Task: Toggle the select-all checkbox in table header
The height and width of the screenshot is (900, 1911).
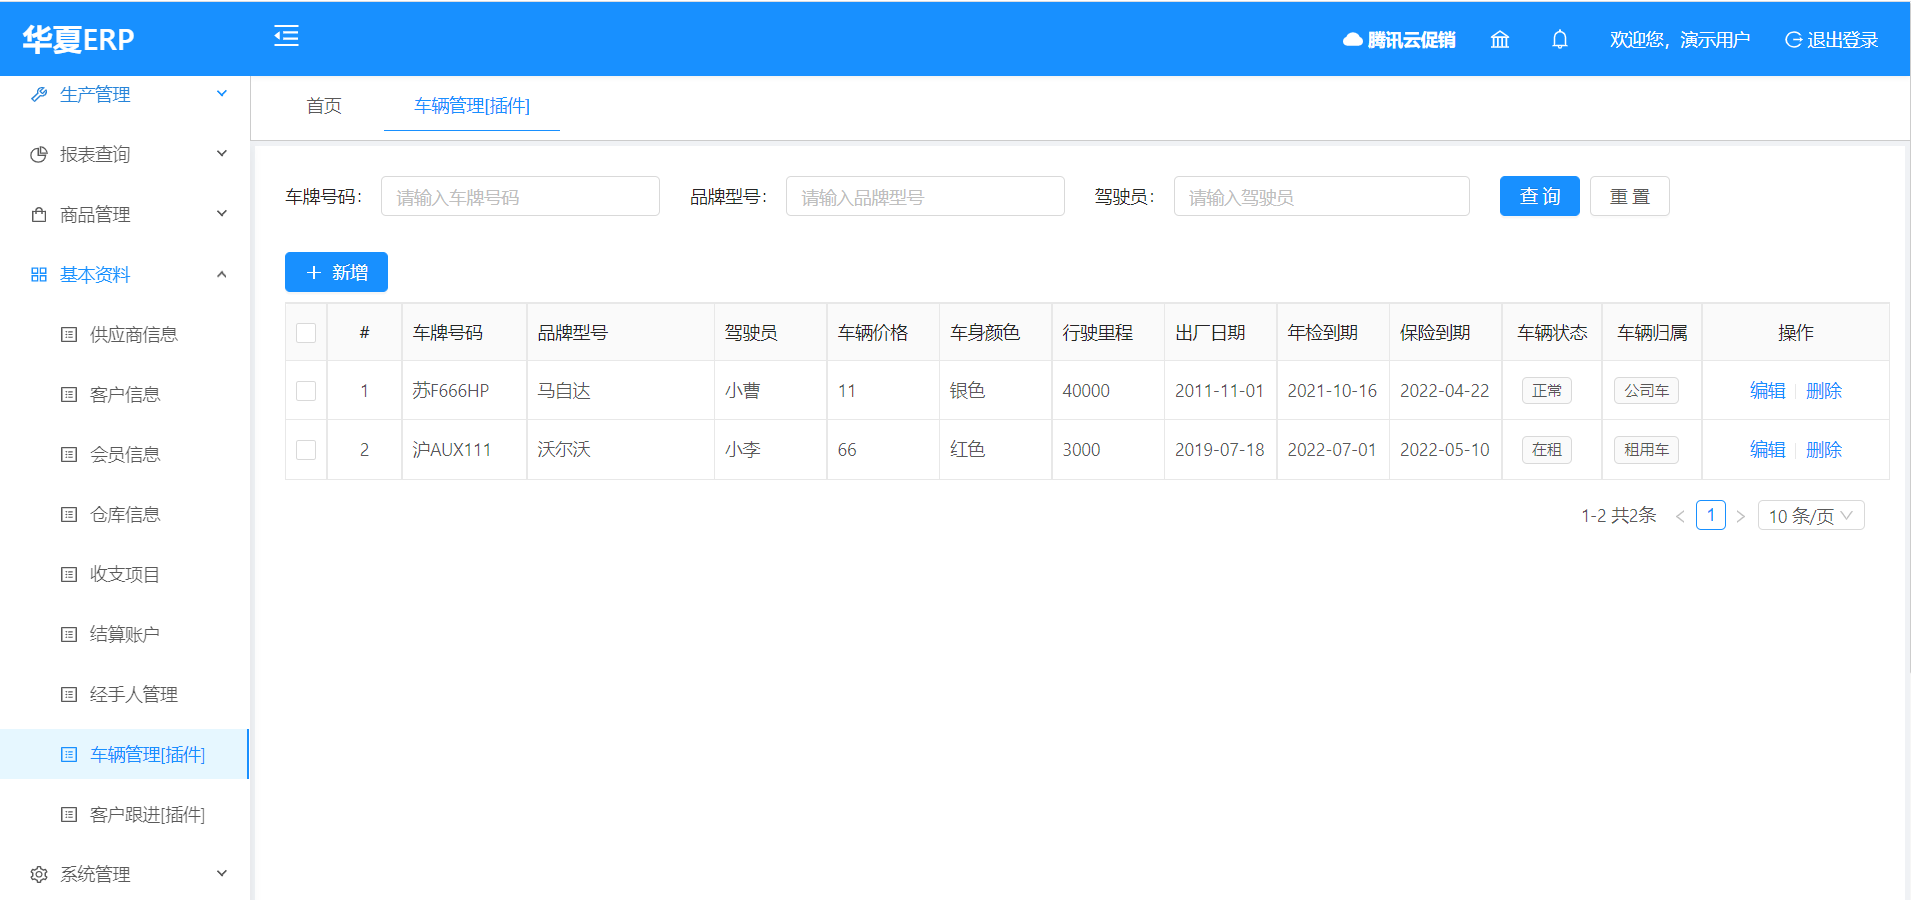Action: point(306,332)
